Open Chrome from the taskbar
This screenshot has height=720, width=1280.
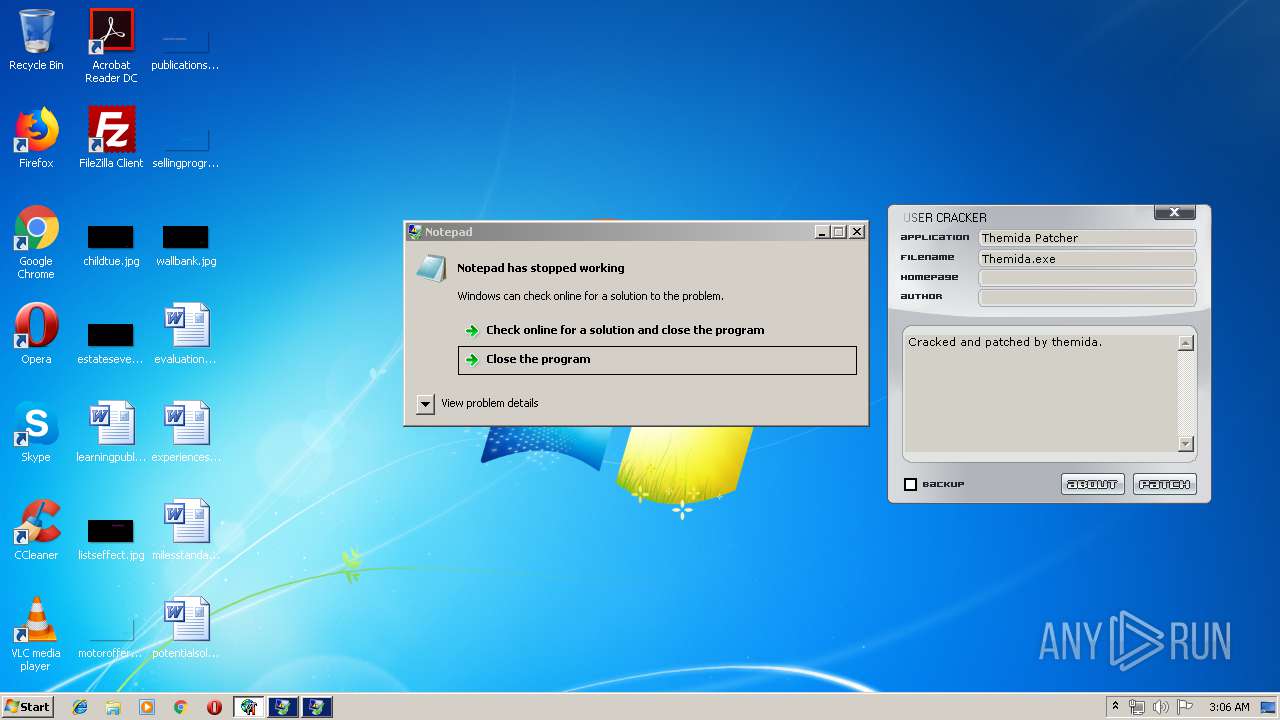click(x=181, y=707)
